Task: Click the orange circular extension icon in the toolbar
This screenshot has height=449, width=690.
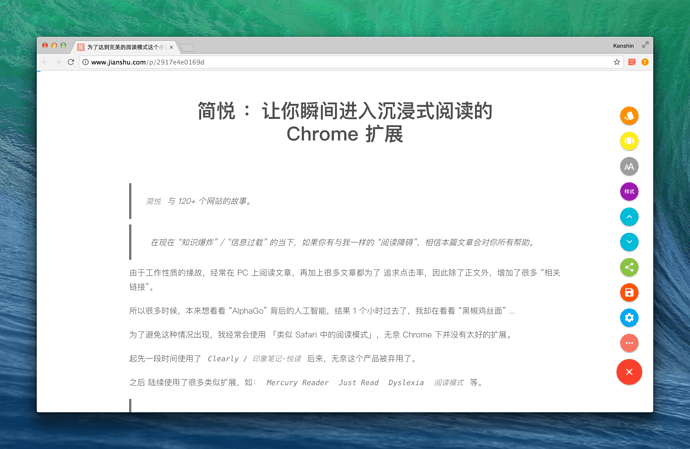Action: point(645,62)
